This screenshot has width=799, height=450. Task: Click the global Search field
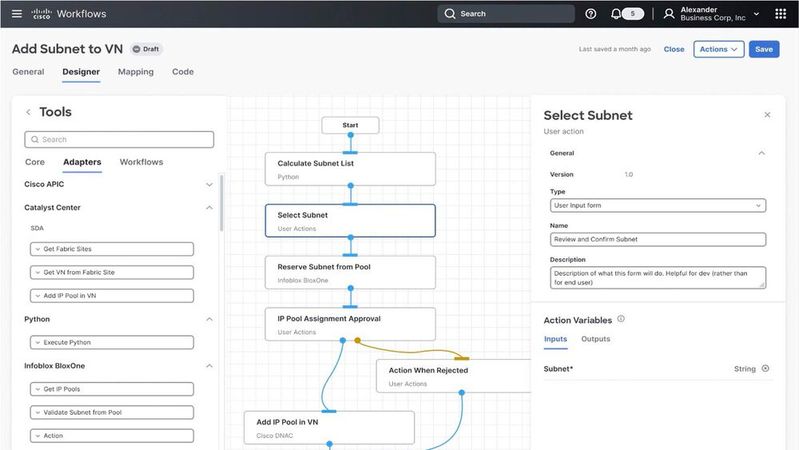pos(506,14)
